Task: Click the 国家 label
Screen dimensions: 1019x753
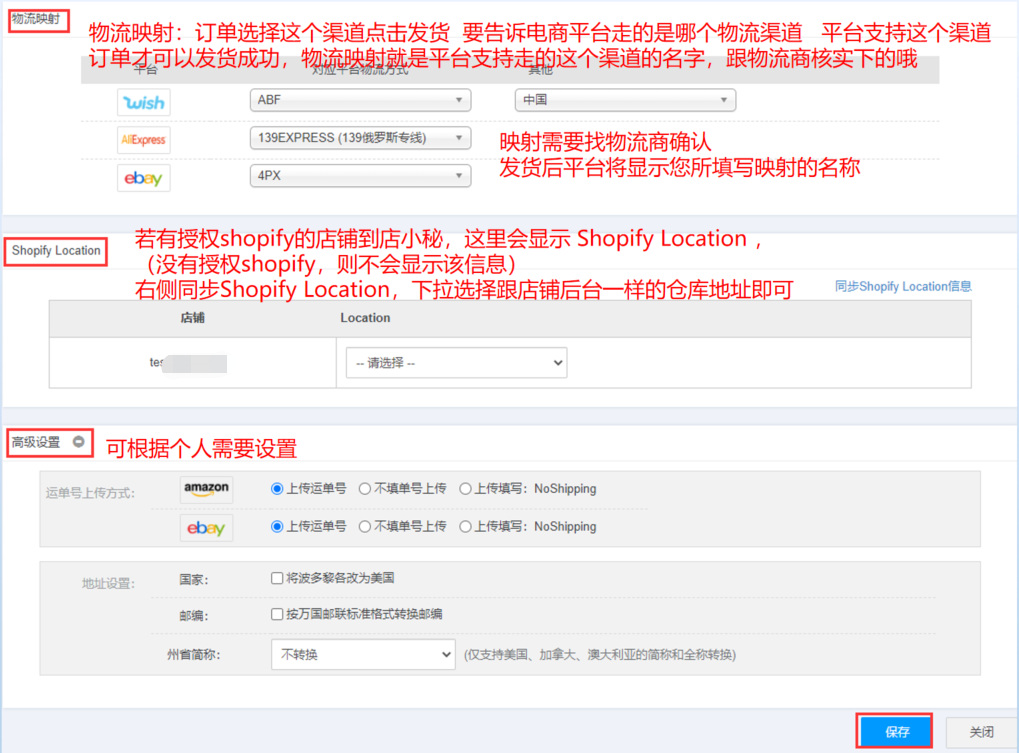Action: click(x=194, y=580)
